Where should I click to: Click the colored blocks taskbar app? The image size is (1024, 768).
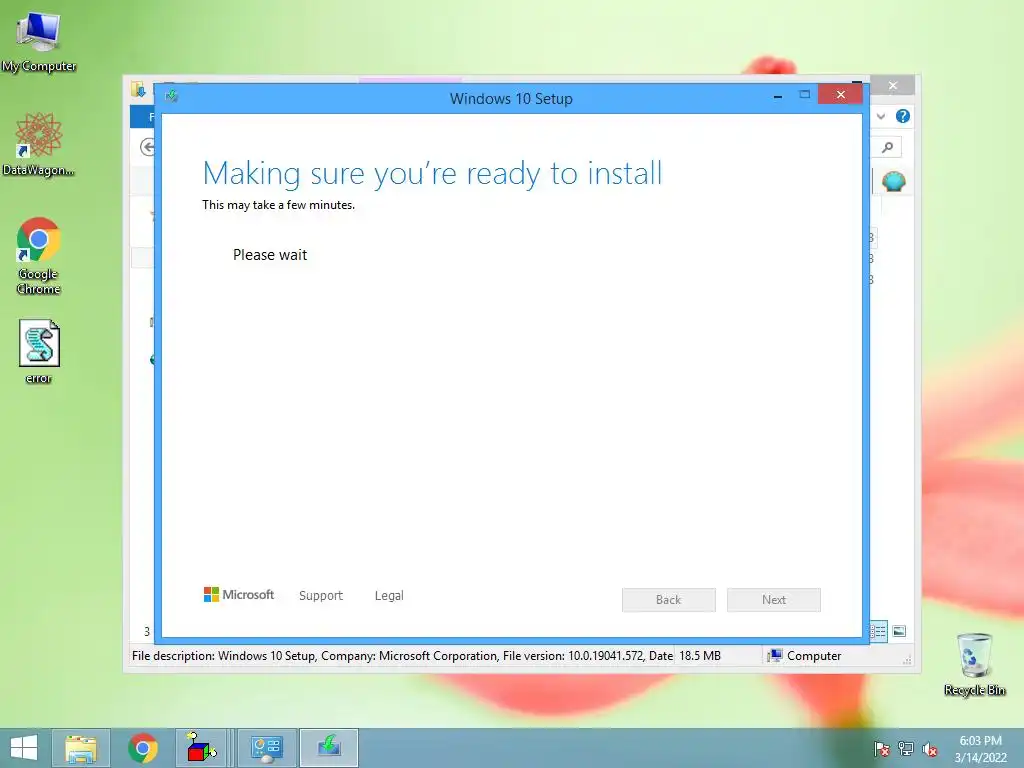tap(201, 748)
